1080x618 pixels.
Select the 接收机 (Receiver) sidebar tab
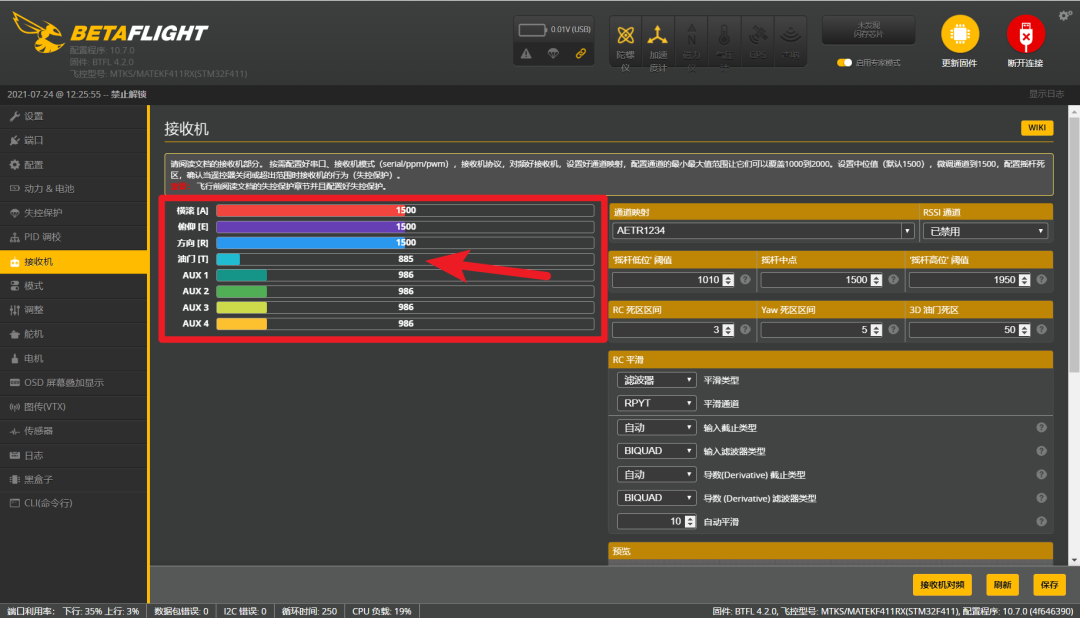(x=73, y=262)
